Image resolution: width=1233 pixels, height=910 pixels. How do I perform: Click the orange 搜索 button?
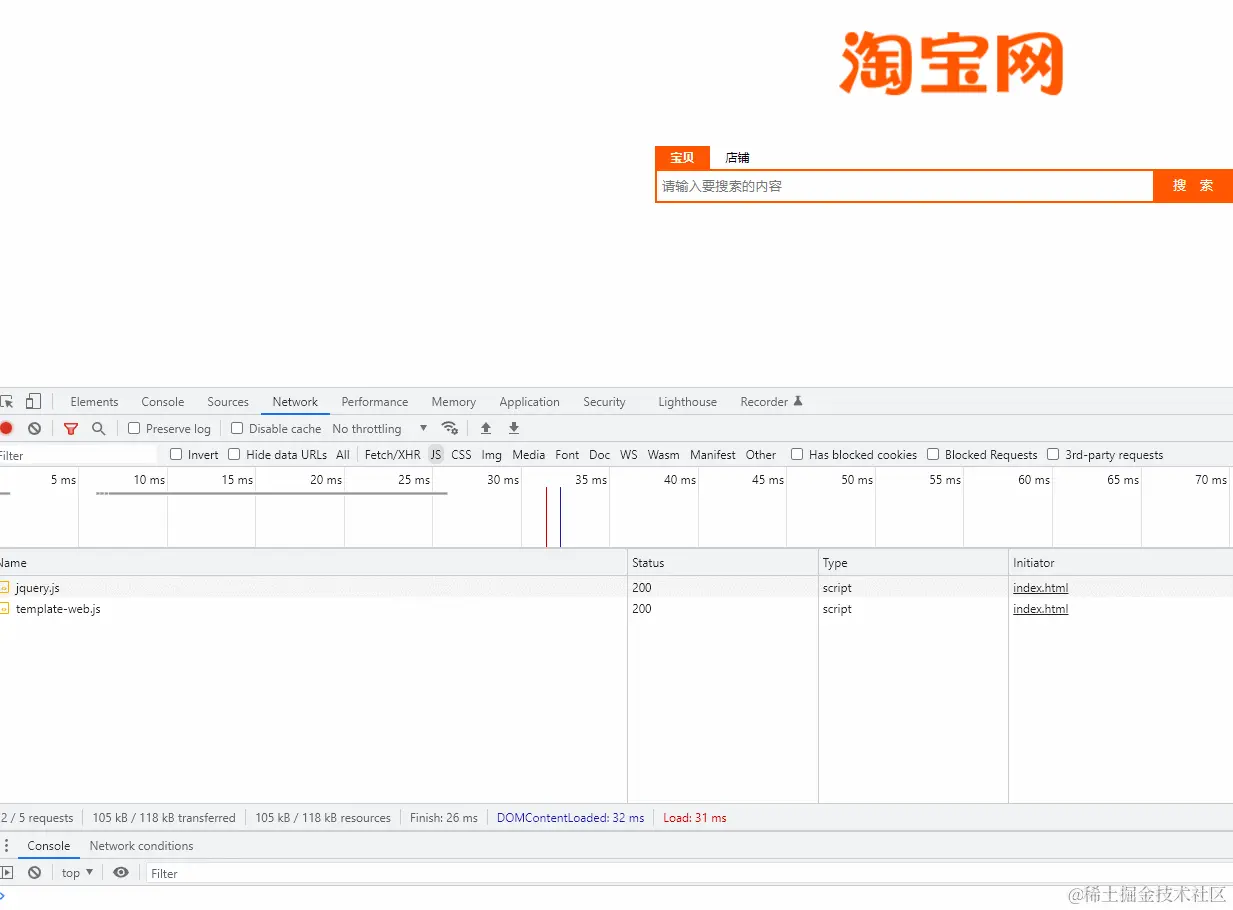[1193, 186]
